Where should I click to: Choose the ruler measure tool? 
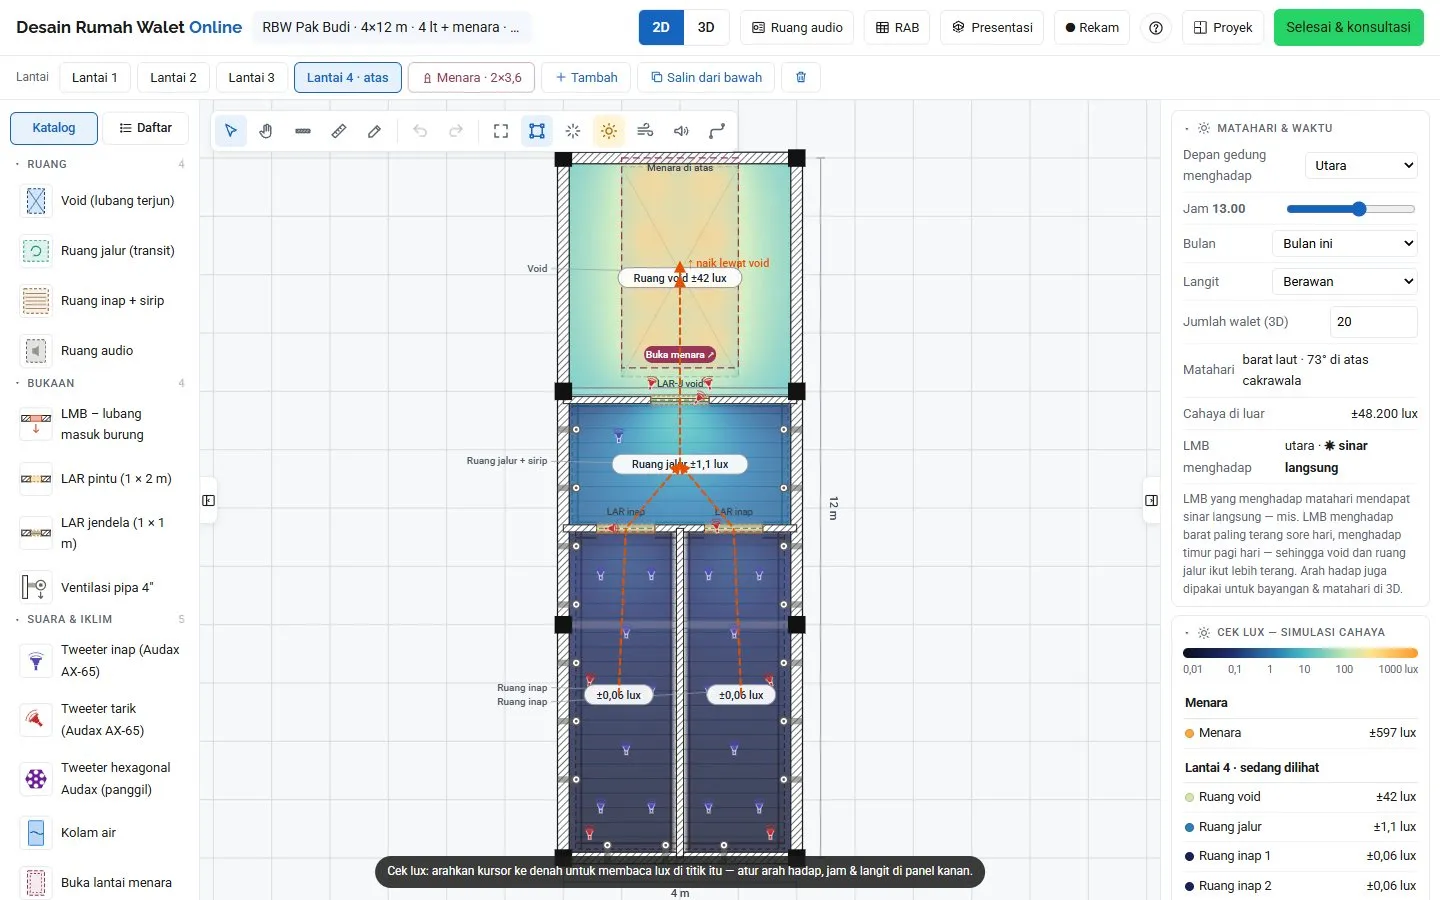tap(339, 131)
